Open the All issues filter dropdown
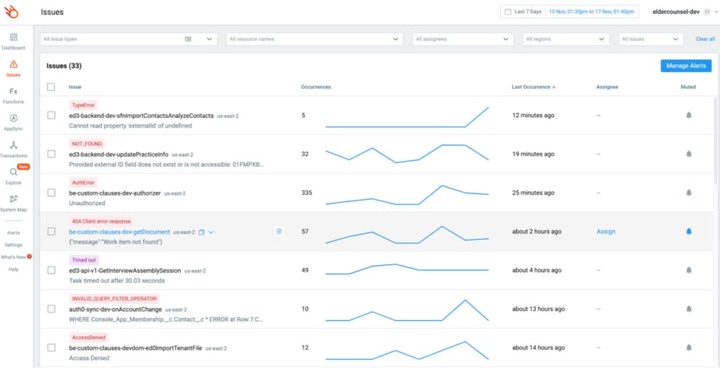 tap(651, 40)
